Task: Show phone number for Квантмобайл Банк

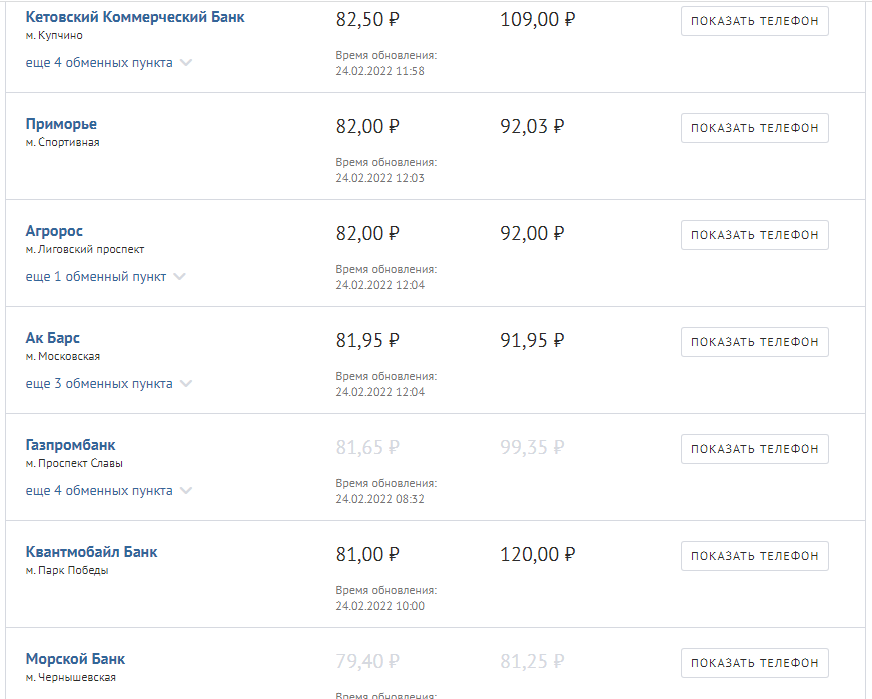Action: [754, 556]
